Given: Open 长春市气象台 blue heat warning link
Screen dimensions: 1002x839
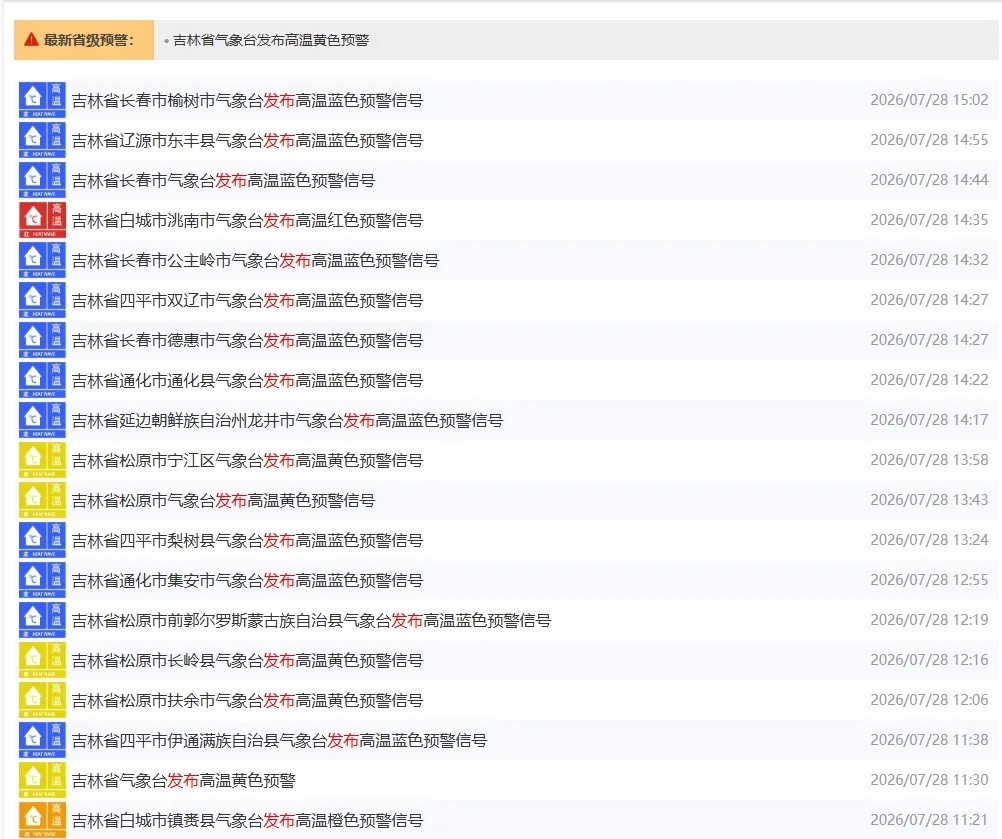Looking at the screenshot, I should click(223, 181).
